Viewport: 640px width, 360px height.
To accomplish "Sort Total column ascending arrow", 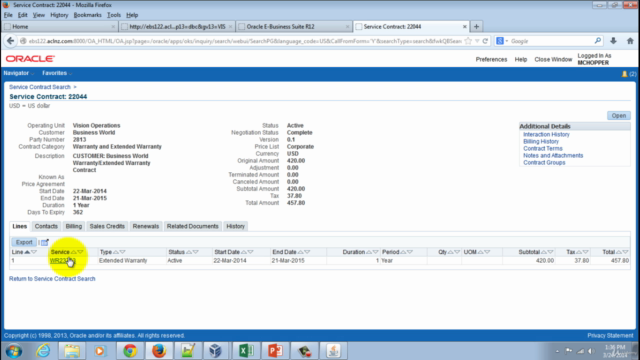I will click(x=619, y=252).
